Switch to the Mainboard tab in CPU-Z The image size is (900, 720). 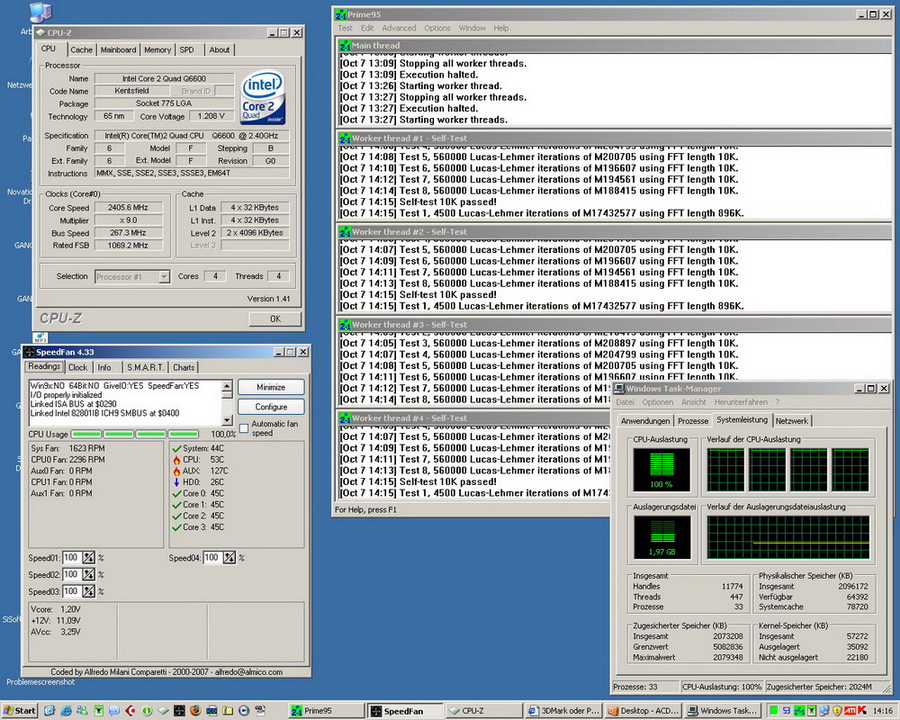118,49
